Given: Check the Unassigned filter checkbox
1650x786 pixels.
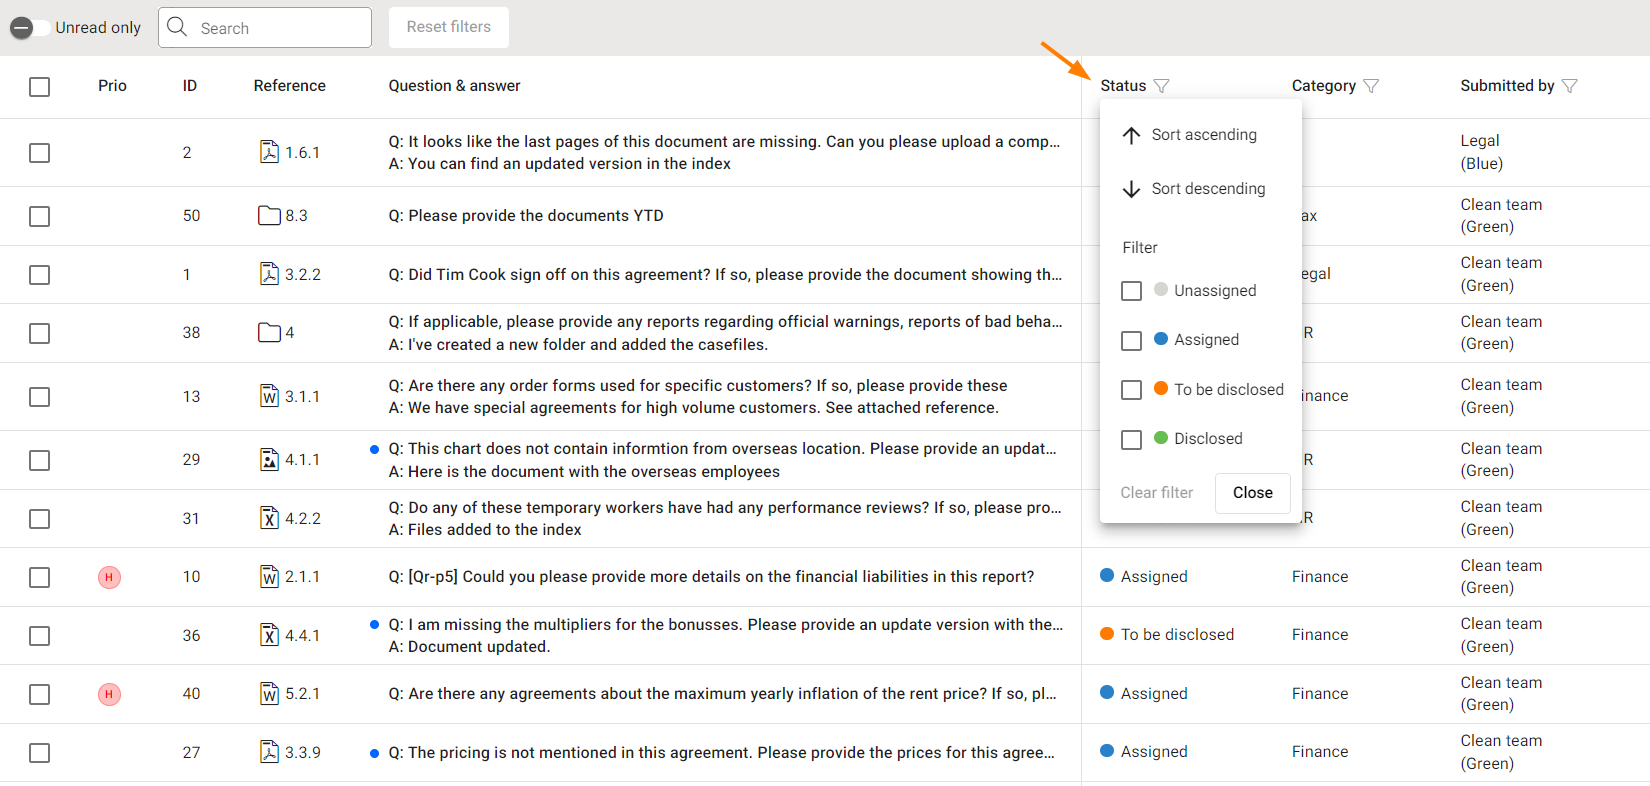Looking at the screenshot, I should click(x=1131, y=291).
